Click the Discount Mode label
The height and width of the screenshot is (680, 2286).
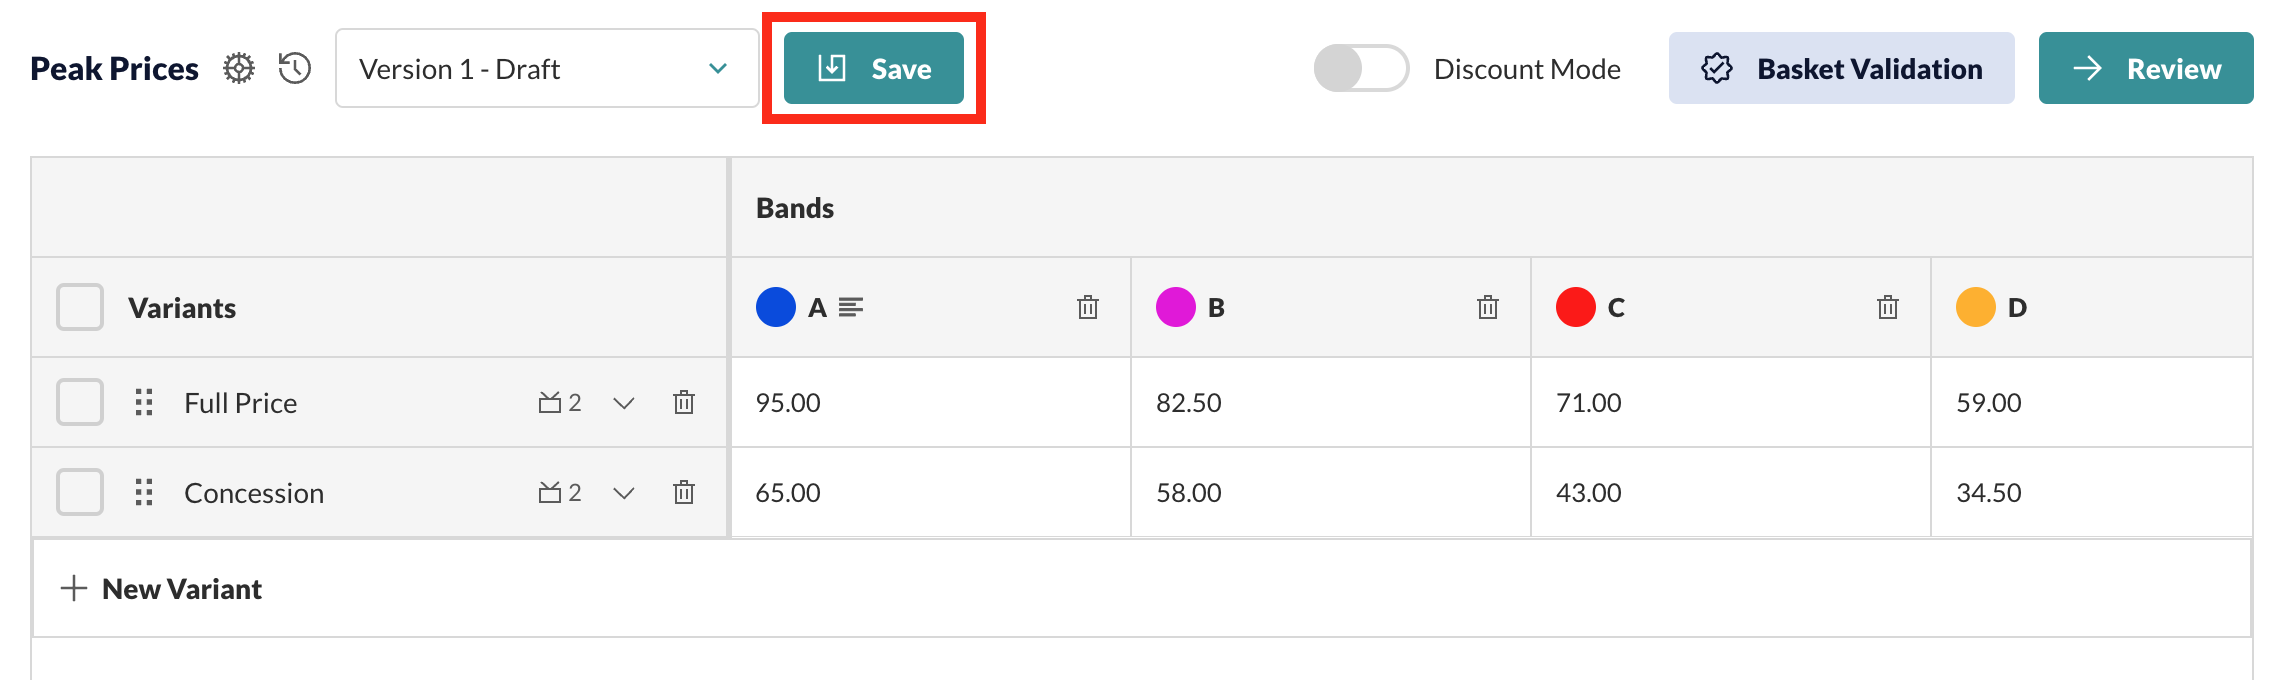pos(1527,68)
